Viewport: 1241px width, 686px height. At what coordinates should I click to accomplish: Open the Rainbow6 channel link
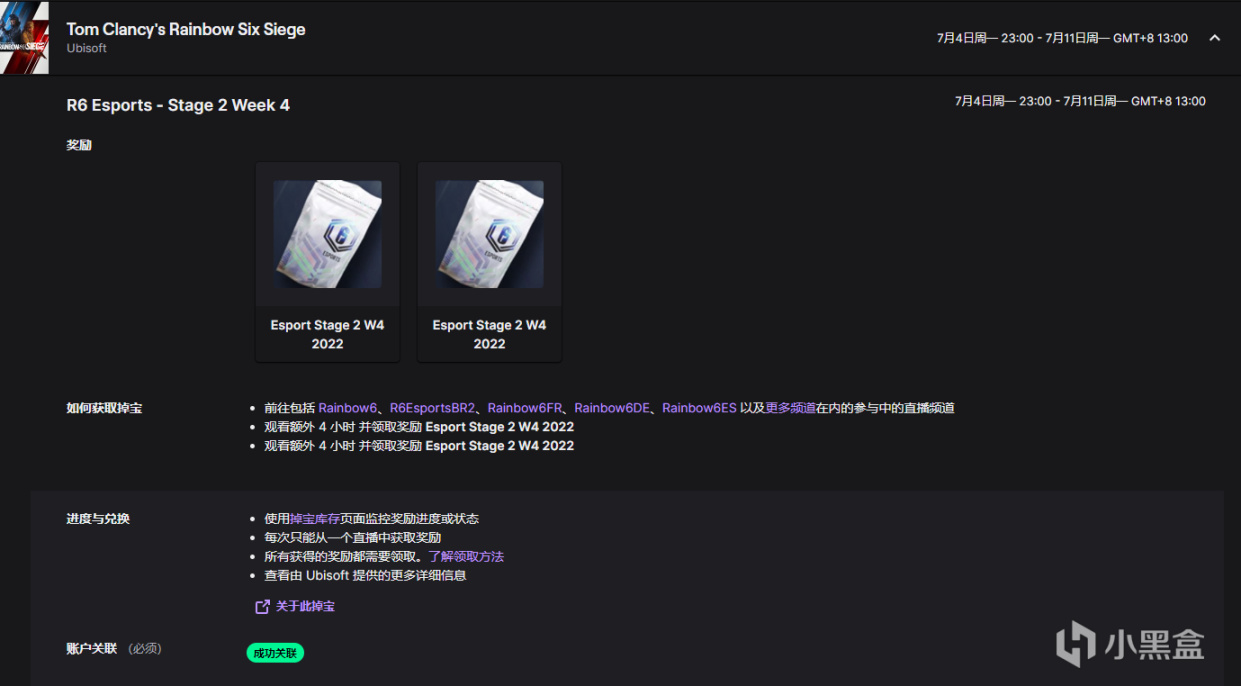pos(348,408)
